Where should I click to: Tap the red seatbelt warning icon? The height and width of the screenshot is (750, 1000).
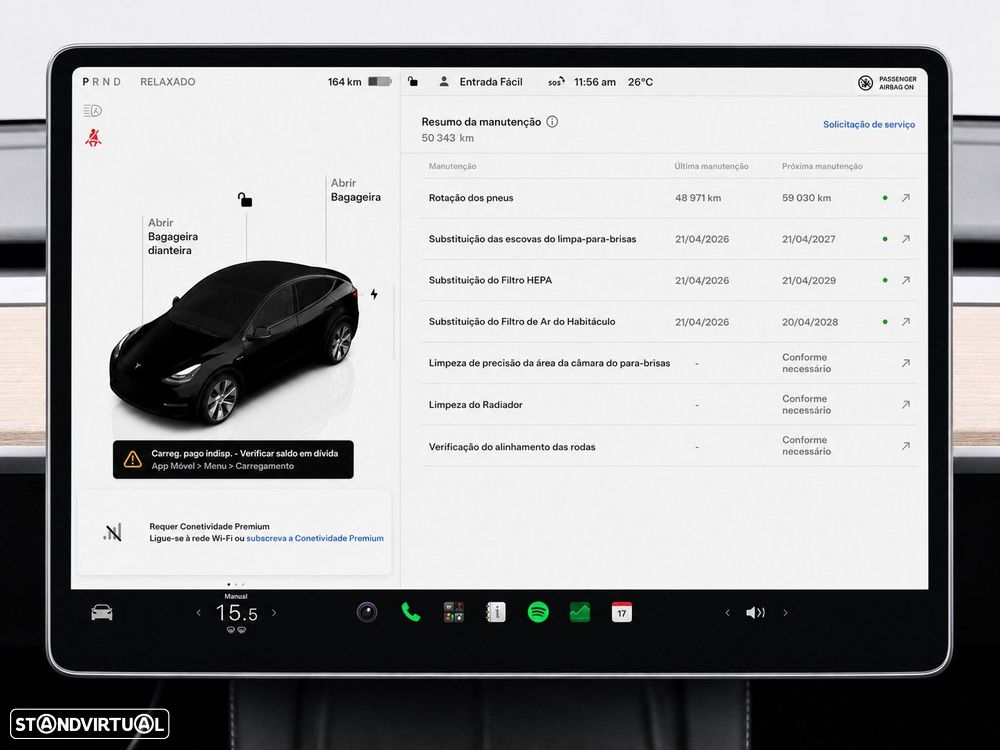click(x=93, y=137)
